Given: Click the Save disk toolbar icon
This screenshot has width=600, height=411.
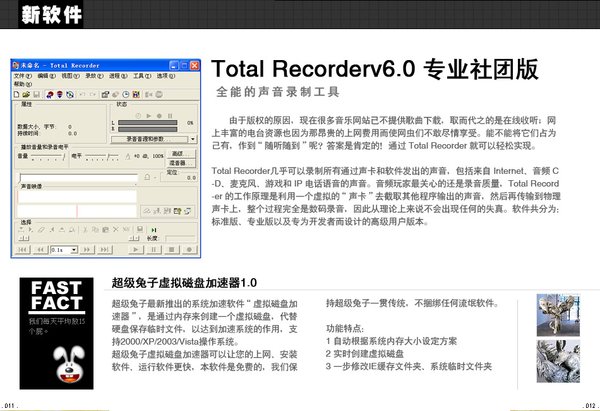Looking at the screenshot, I should pyautogui.click(x=38, y=93).
